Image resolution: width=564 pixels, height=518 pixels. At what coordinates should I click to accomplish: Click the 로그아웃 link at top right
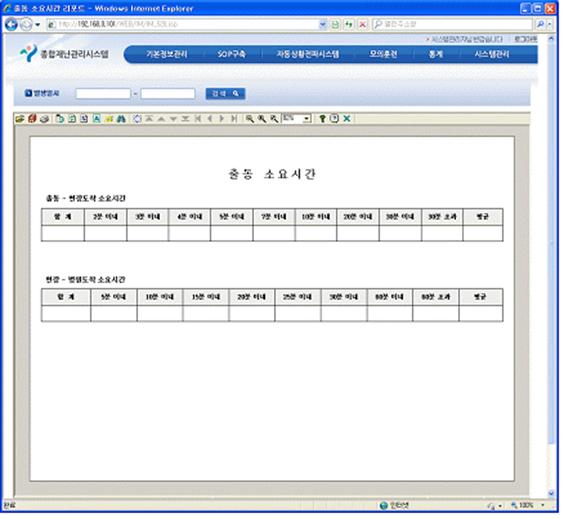click(x=526, y=39)
